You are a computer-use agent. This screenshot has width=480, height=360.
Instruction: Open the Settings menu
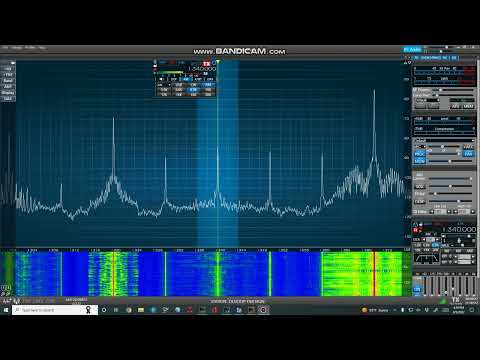pos(17,48)
